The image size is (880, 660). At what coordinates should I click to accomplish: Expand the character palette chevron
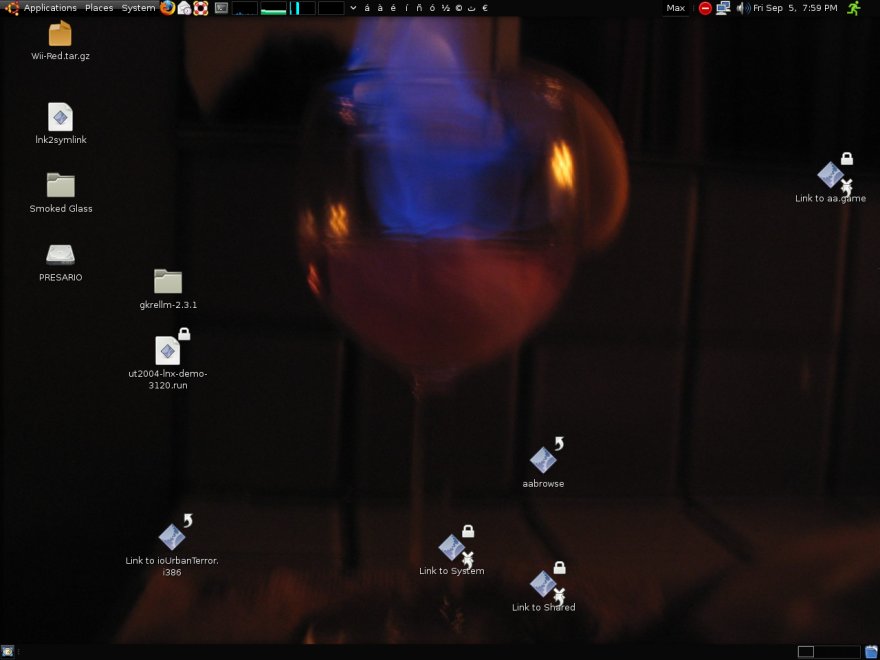353,8
